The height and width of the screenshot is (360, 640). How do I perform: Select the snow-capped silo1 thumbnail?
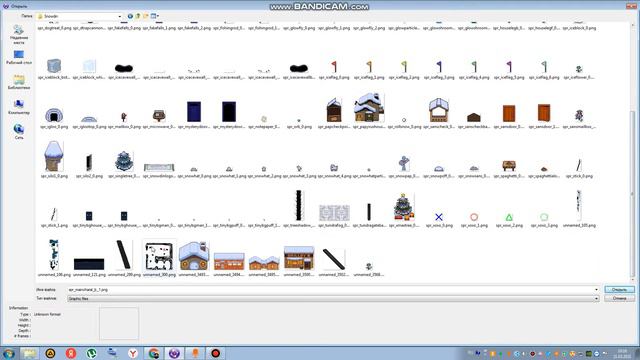coord(54,156)
